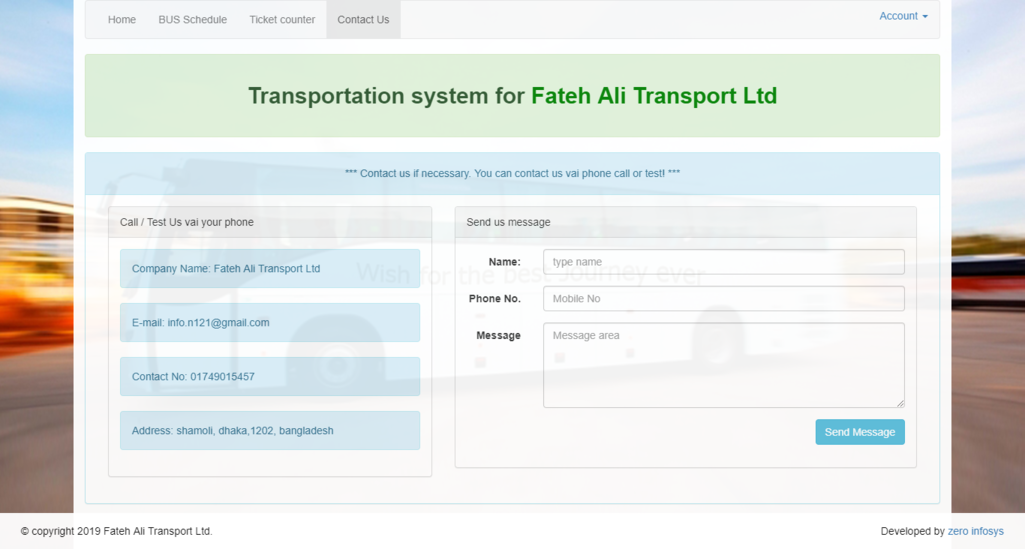Click the Contact No 01749015457 box
Screen dimensions: 1025x549
[x=270, y=377]
